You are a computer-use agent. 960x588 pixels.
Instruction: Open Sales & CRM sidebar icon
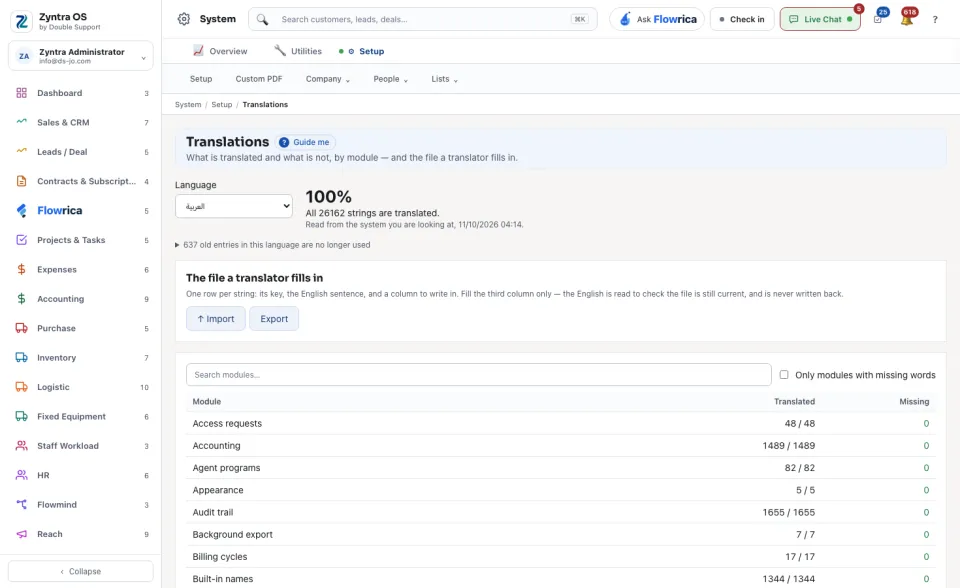tap(21, 122)
